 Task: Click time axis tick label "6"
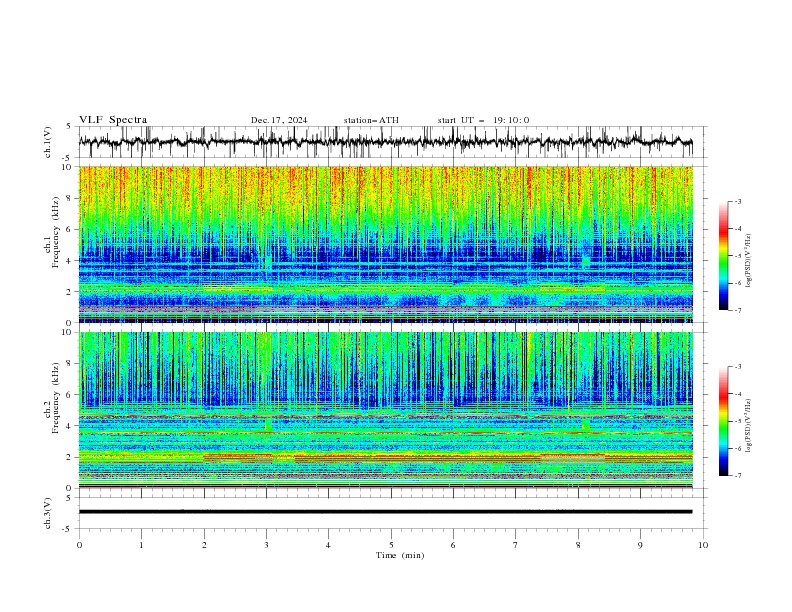coord(453,545)
